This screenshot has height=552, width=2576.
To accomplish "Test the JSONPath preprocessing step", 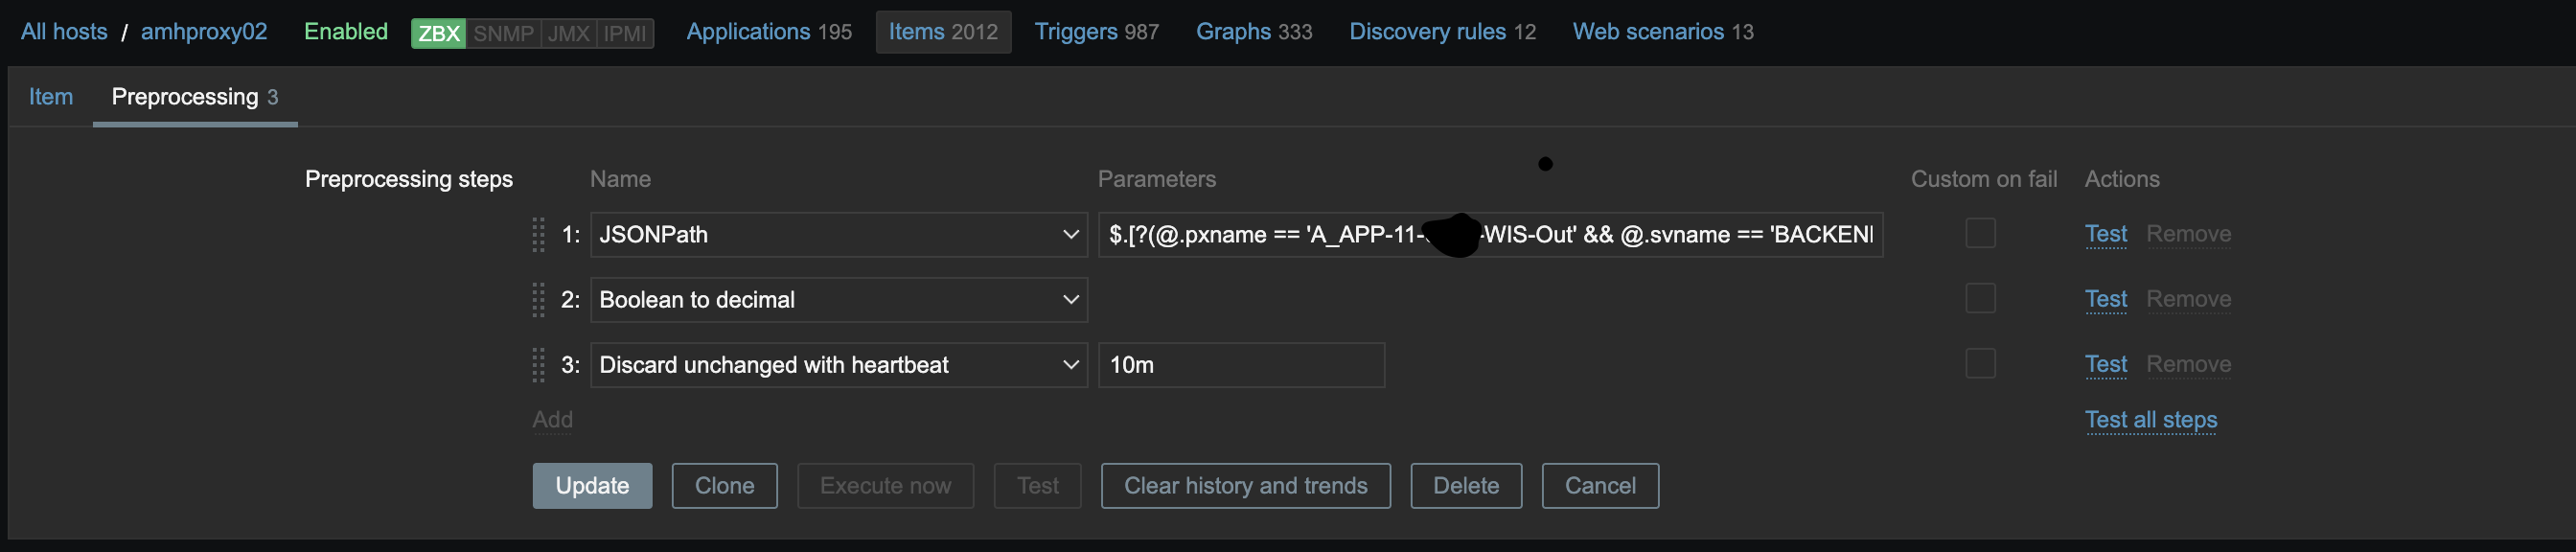I will 2105,234.
